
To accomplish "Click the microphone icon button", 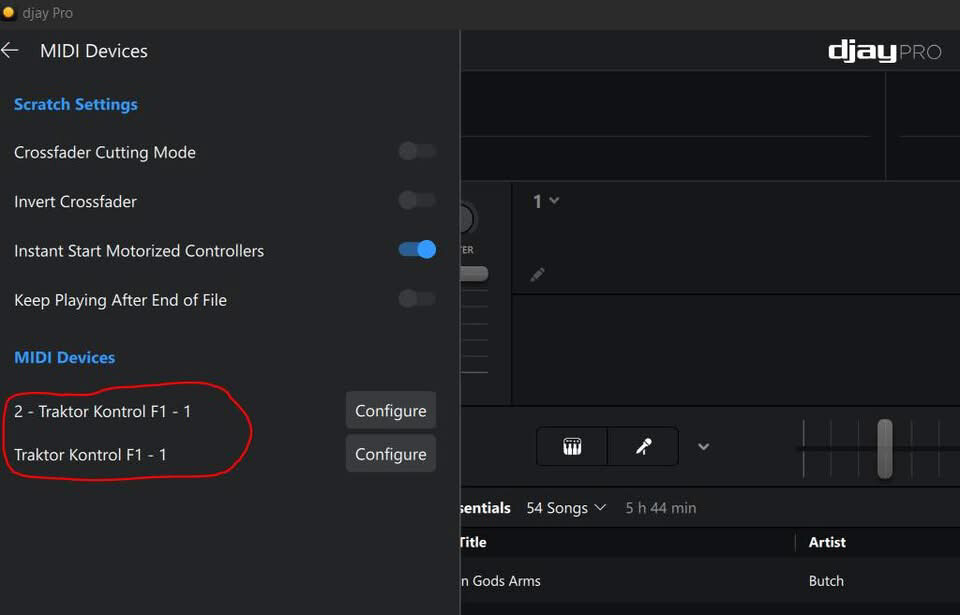I will pos(643,447).
